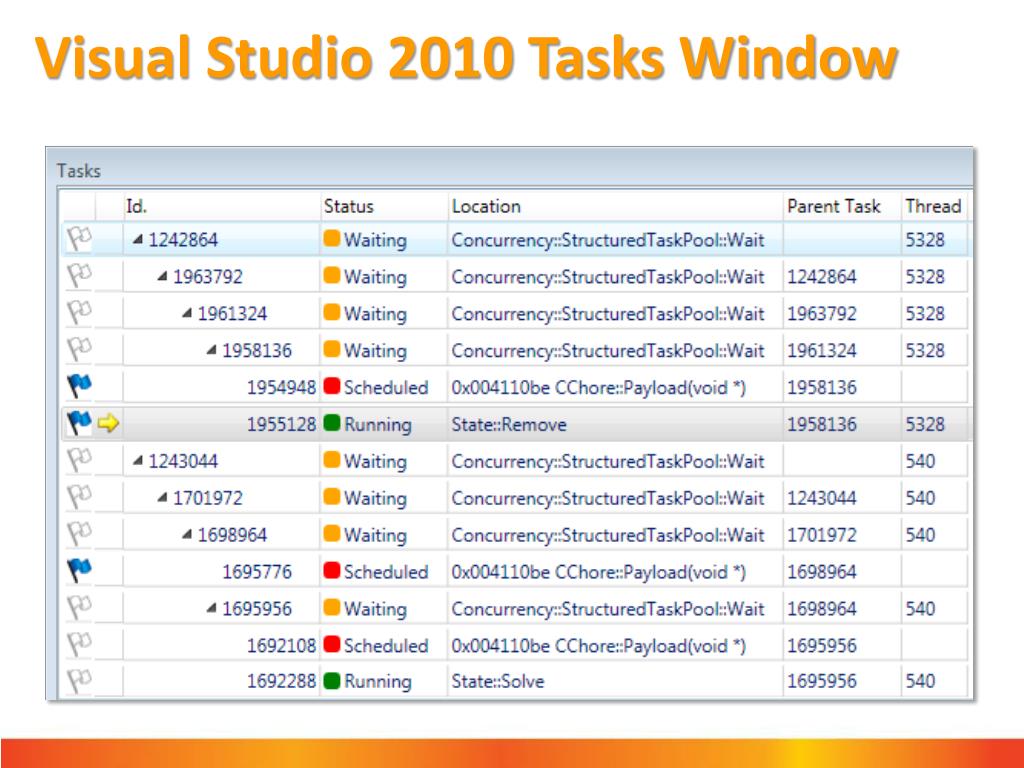Toggle the flag on task 1961324
The width and height of the screenshot is (1024, 768).
79,313
